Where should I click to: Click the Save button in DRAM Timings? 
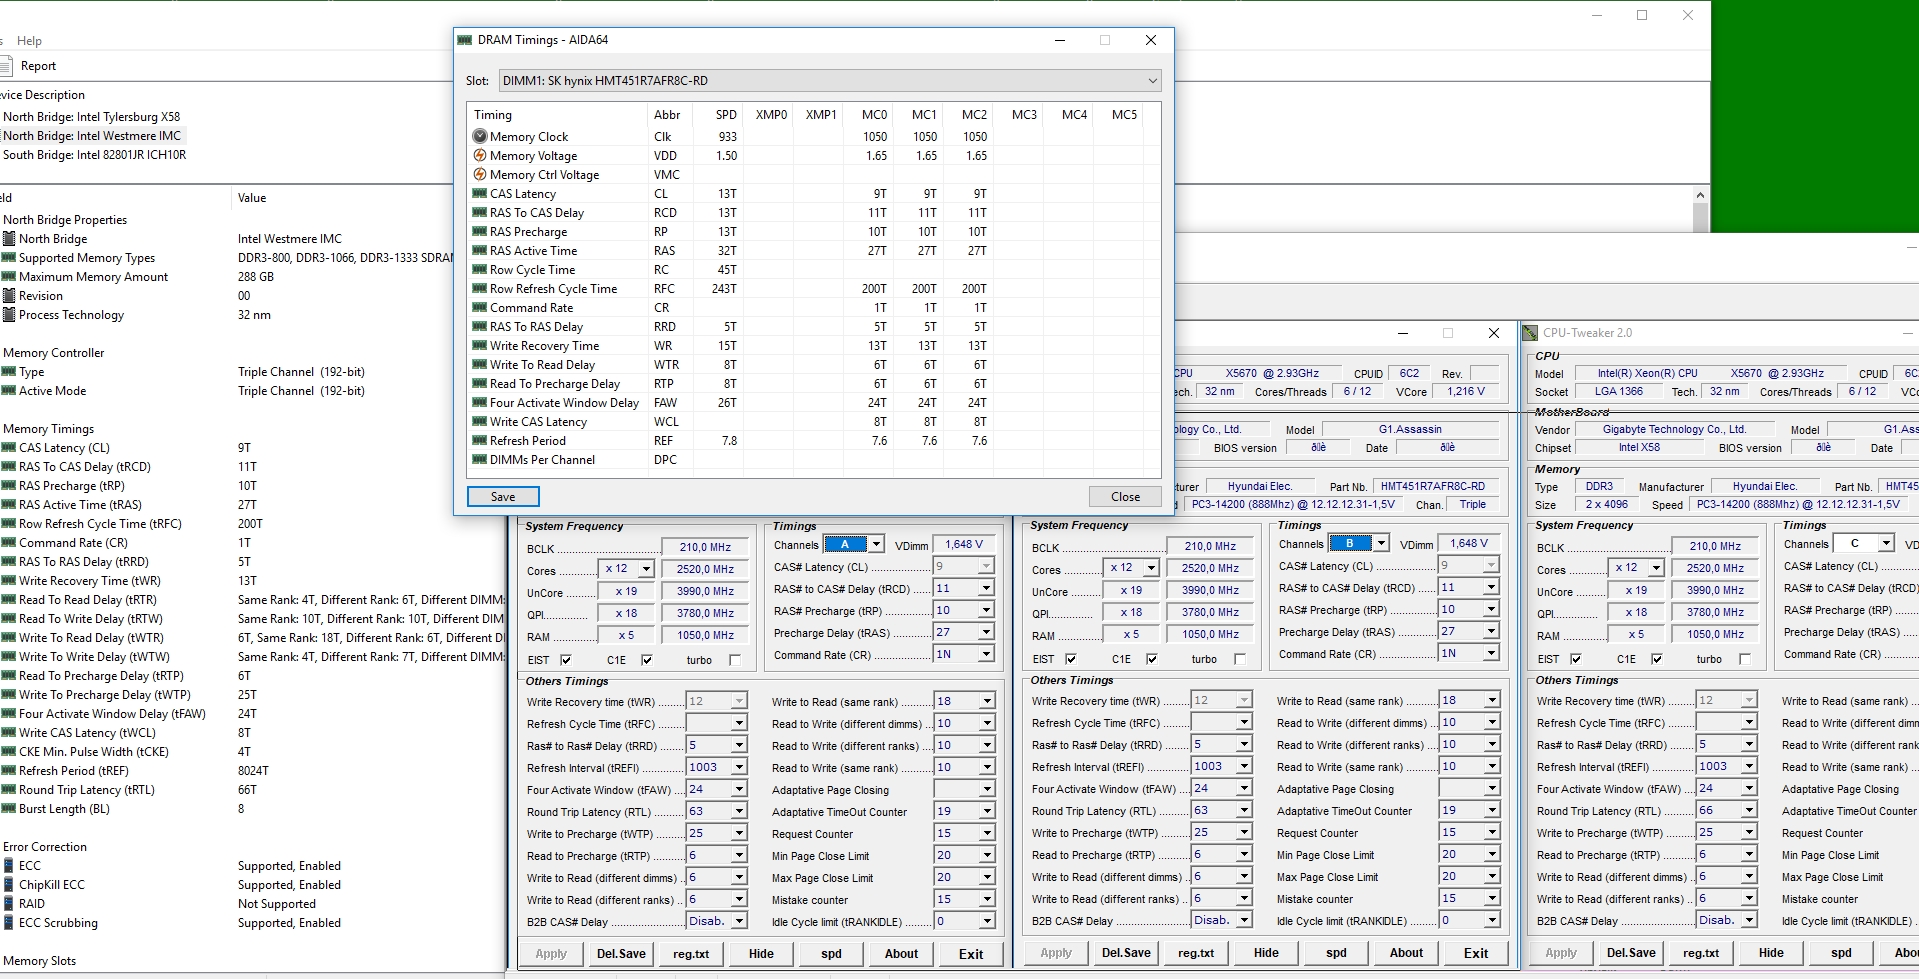point(503,497)
